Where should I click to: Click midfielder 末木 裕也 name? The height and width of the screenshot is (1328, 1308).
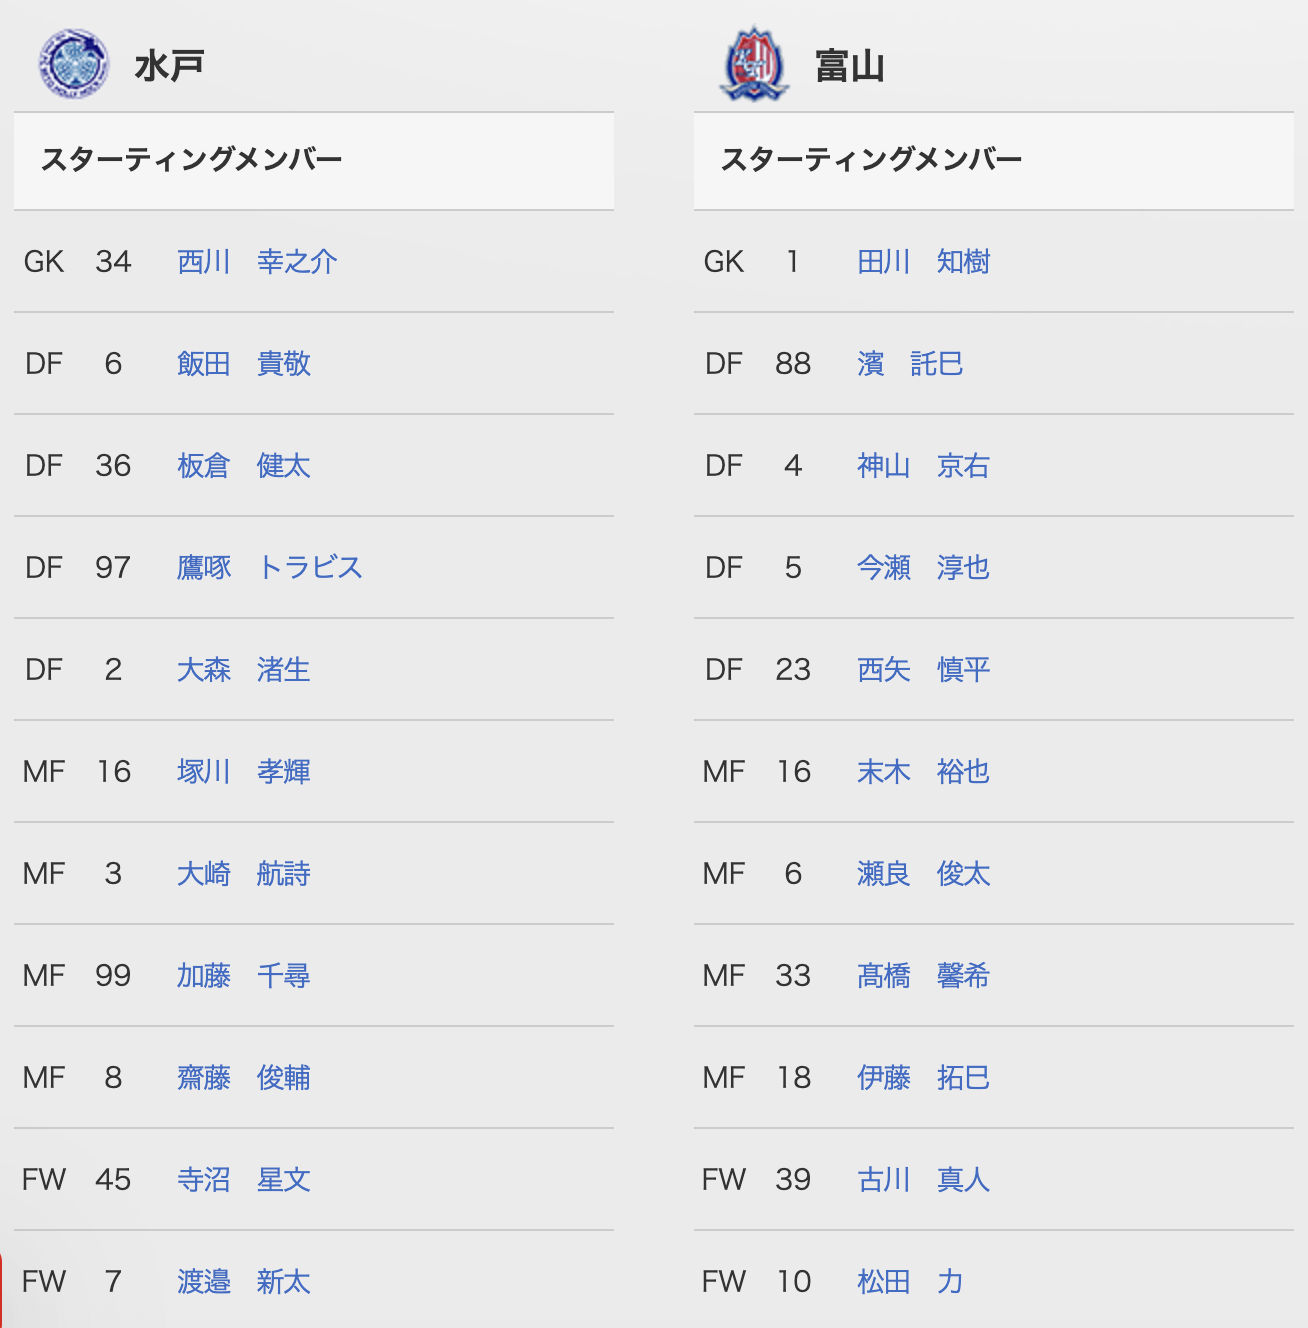click(x=924, y=772)
